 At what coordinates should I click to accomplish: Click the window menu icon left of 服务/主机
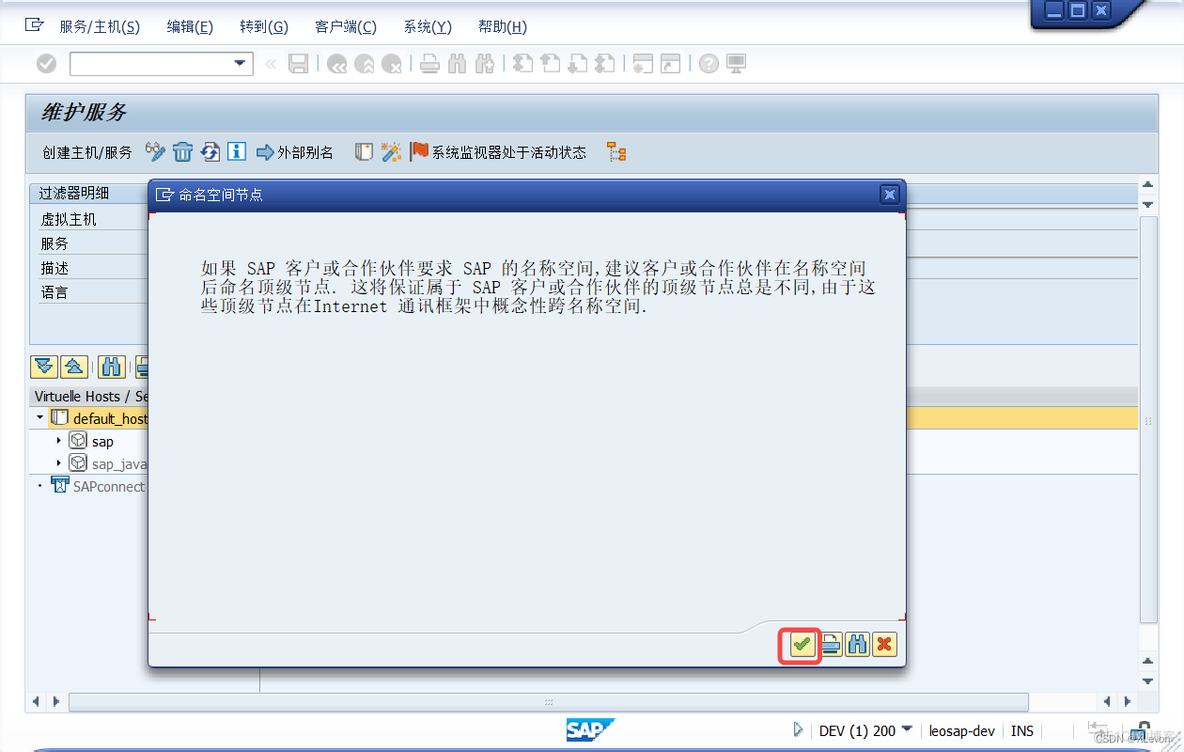click(34, 25)
